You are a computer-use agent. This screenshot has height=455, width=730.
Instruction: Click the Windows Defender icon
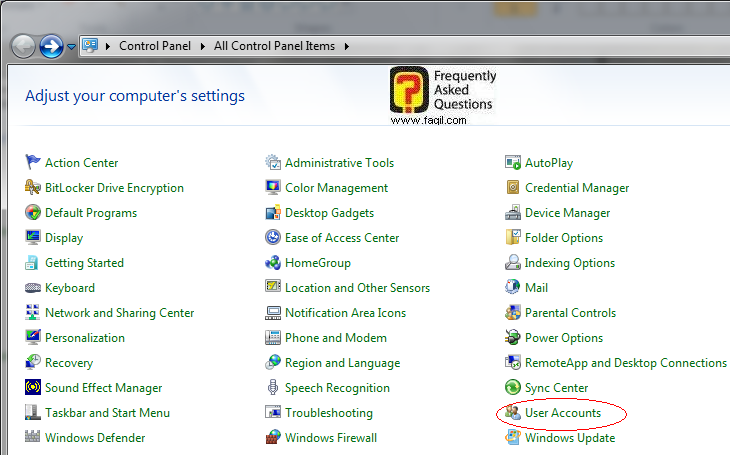(33, 438)
